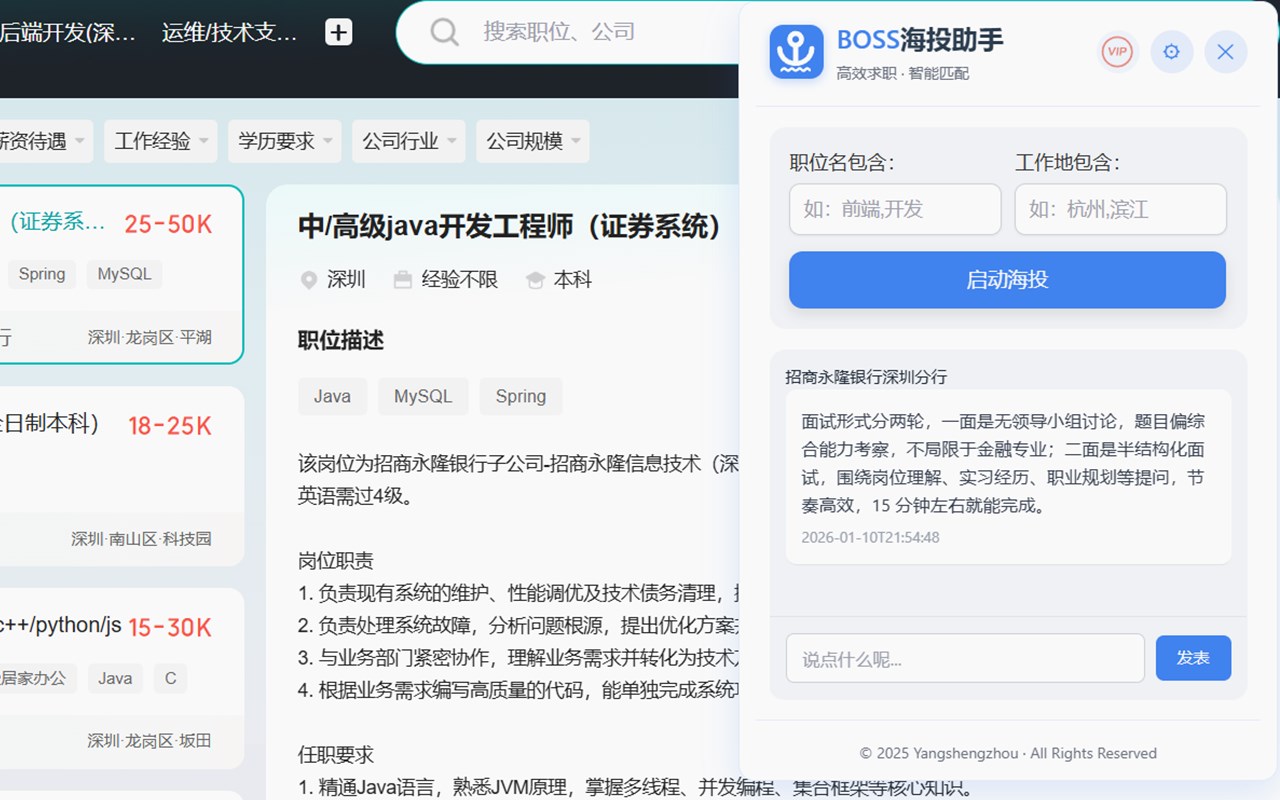The width and height of the screenshot is (1280, 800).
Task: Click the plus icon to add a job tab
Action: (x=339, y=32)
